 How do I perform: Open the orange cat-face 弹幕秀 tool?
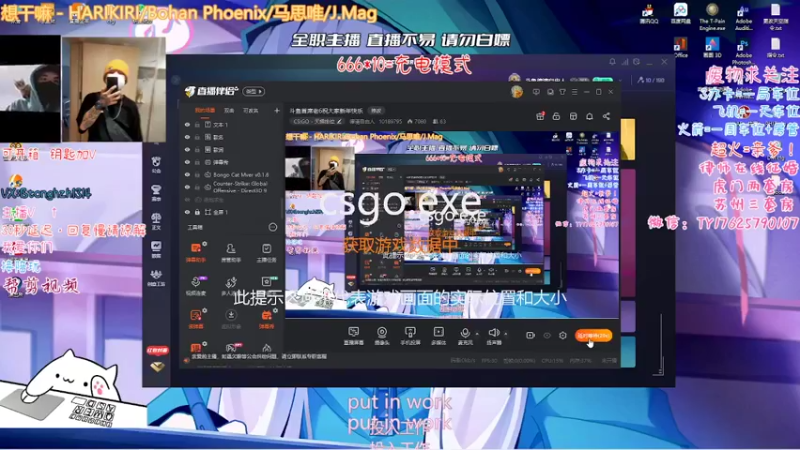coord(266,319)
